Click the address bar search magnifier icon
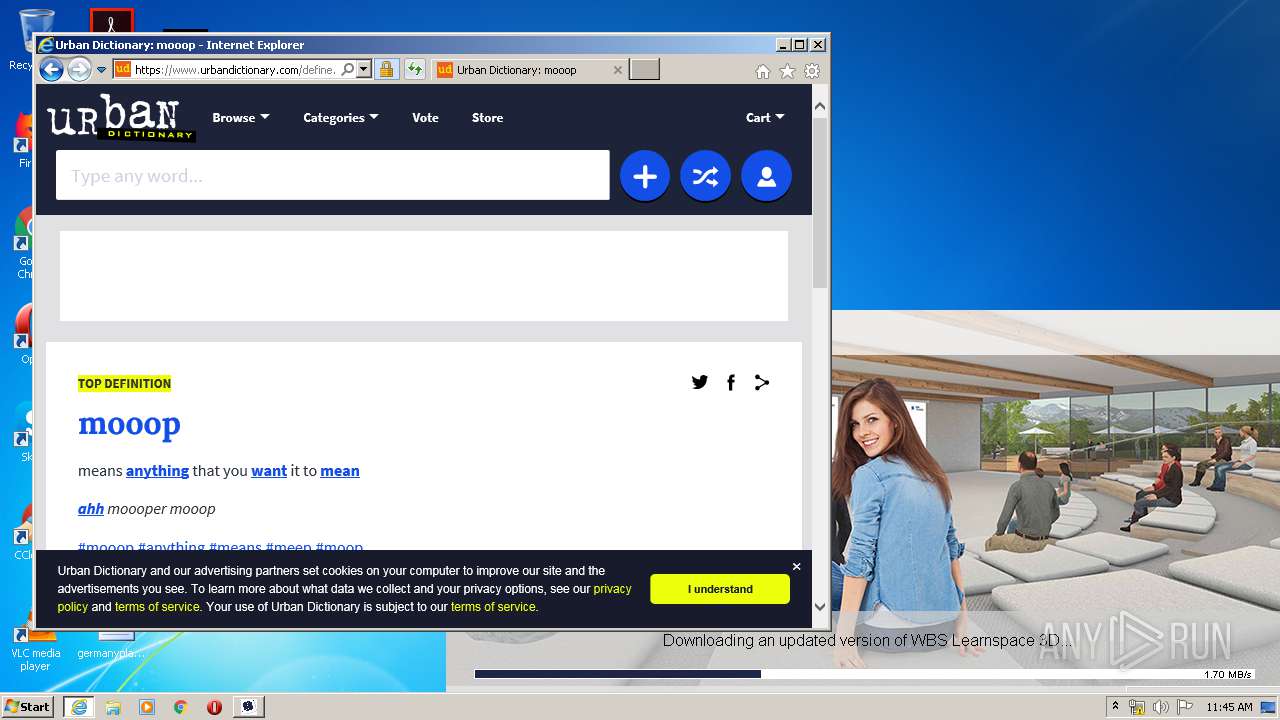The image size is (1280, 720). tap(347, 70)
